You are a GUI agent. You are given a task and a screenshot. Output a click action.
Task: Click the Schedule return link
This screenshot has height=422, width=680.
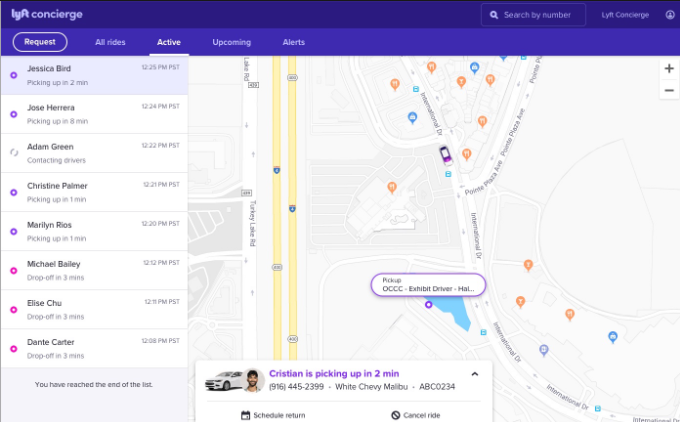click(x=281, y=415)
